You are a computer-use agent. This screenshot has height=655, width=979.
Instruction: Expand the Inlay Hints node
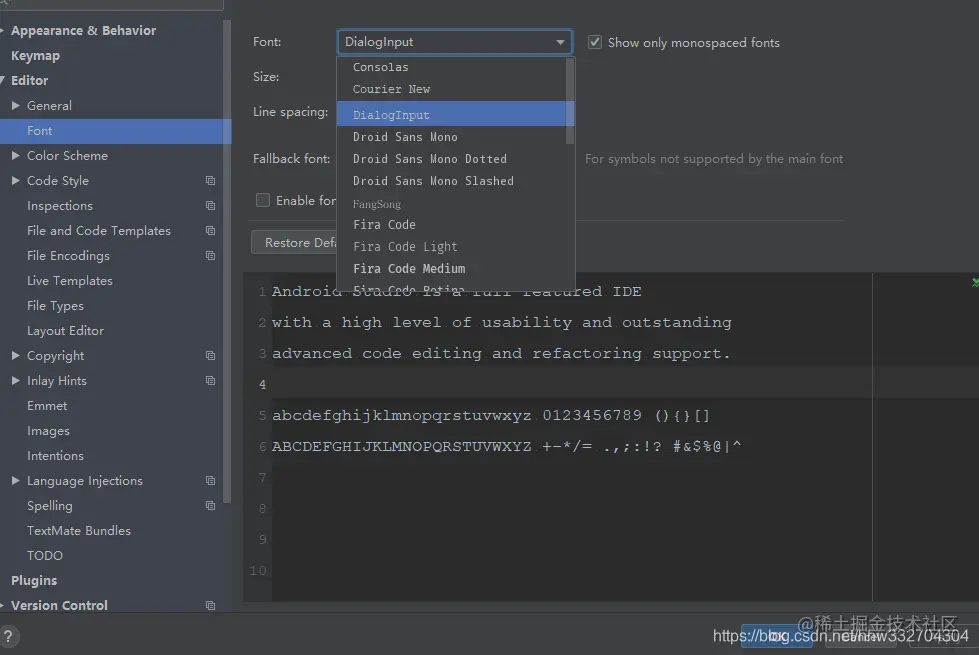[16, 380]
